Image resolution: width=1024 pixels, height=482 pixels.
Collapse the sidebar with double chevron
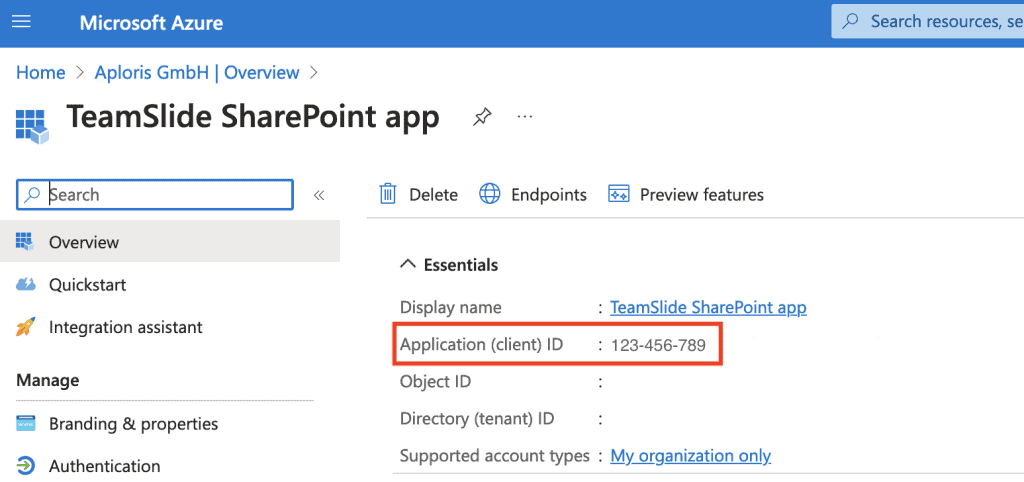[x=319, y=195]
